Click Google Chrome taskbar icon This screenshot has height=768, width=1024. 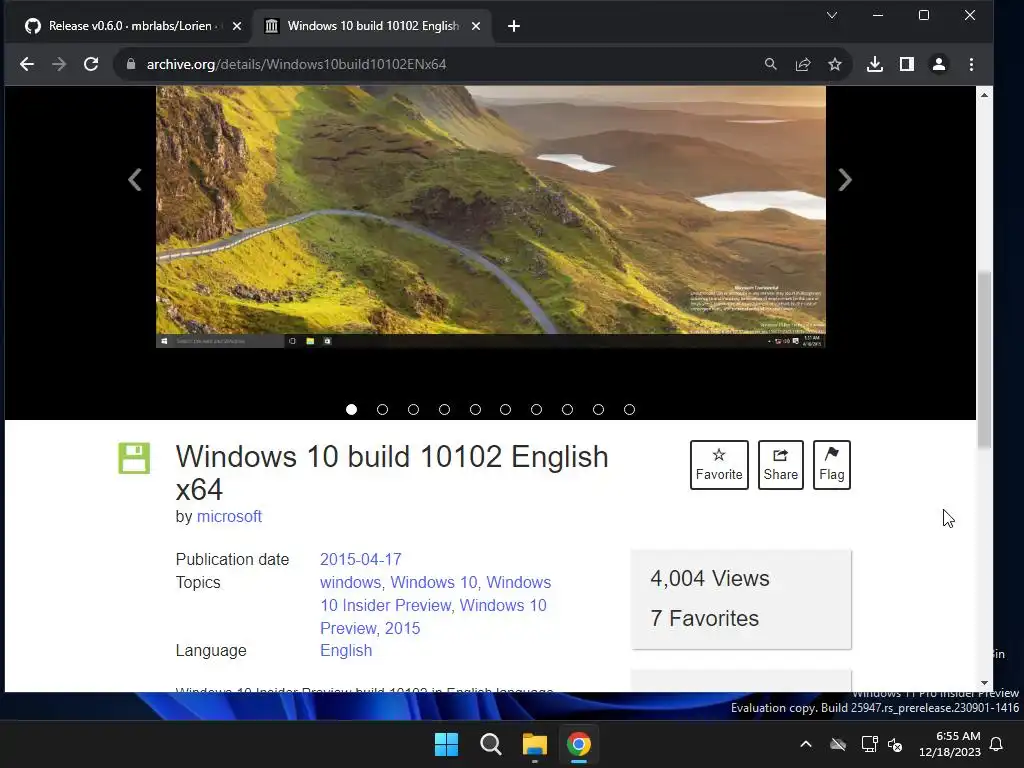579,744
